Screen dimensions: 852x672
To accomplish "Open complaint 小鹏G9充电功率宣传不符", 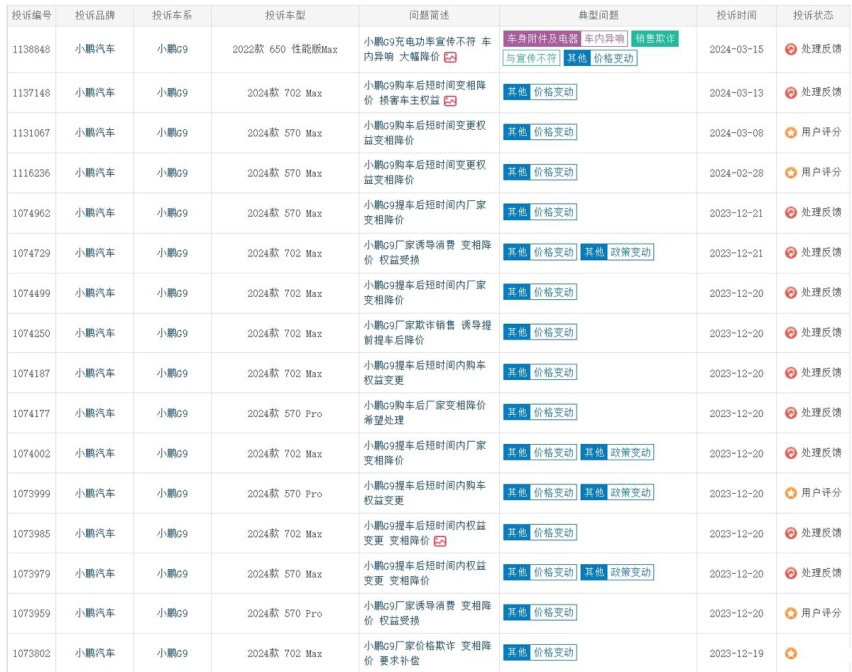I will coord(427,49).
